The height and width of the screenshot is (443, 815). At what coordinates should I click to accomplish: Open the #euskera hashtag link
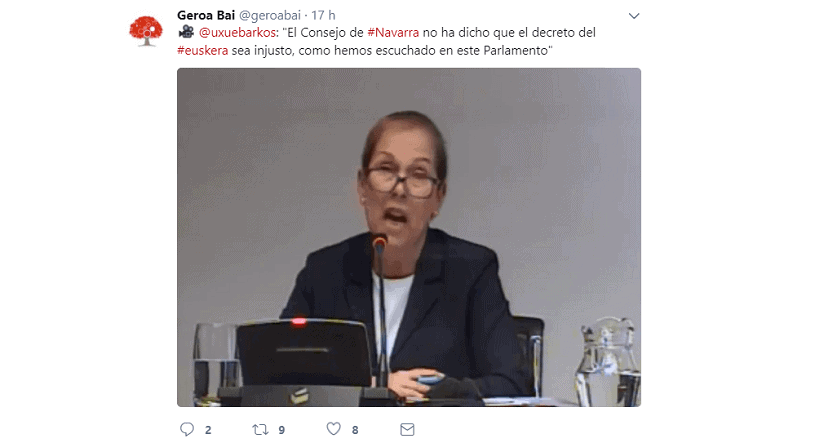coord(202,50)
